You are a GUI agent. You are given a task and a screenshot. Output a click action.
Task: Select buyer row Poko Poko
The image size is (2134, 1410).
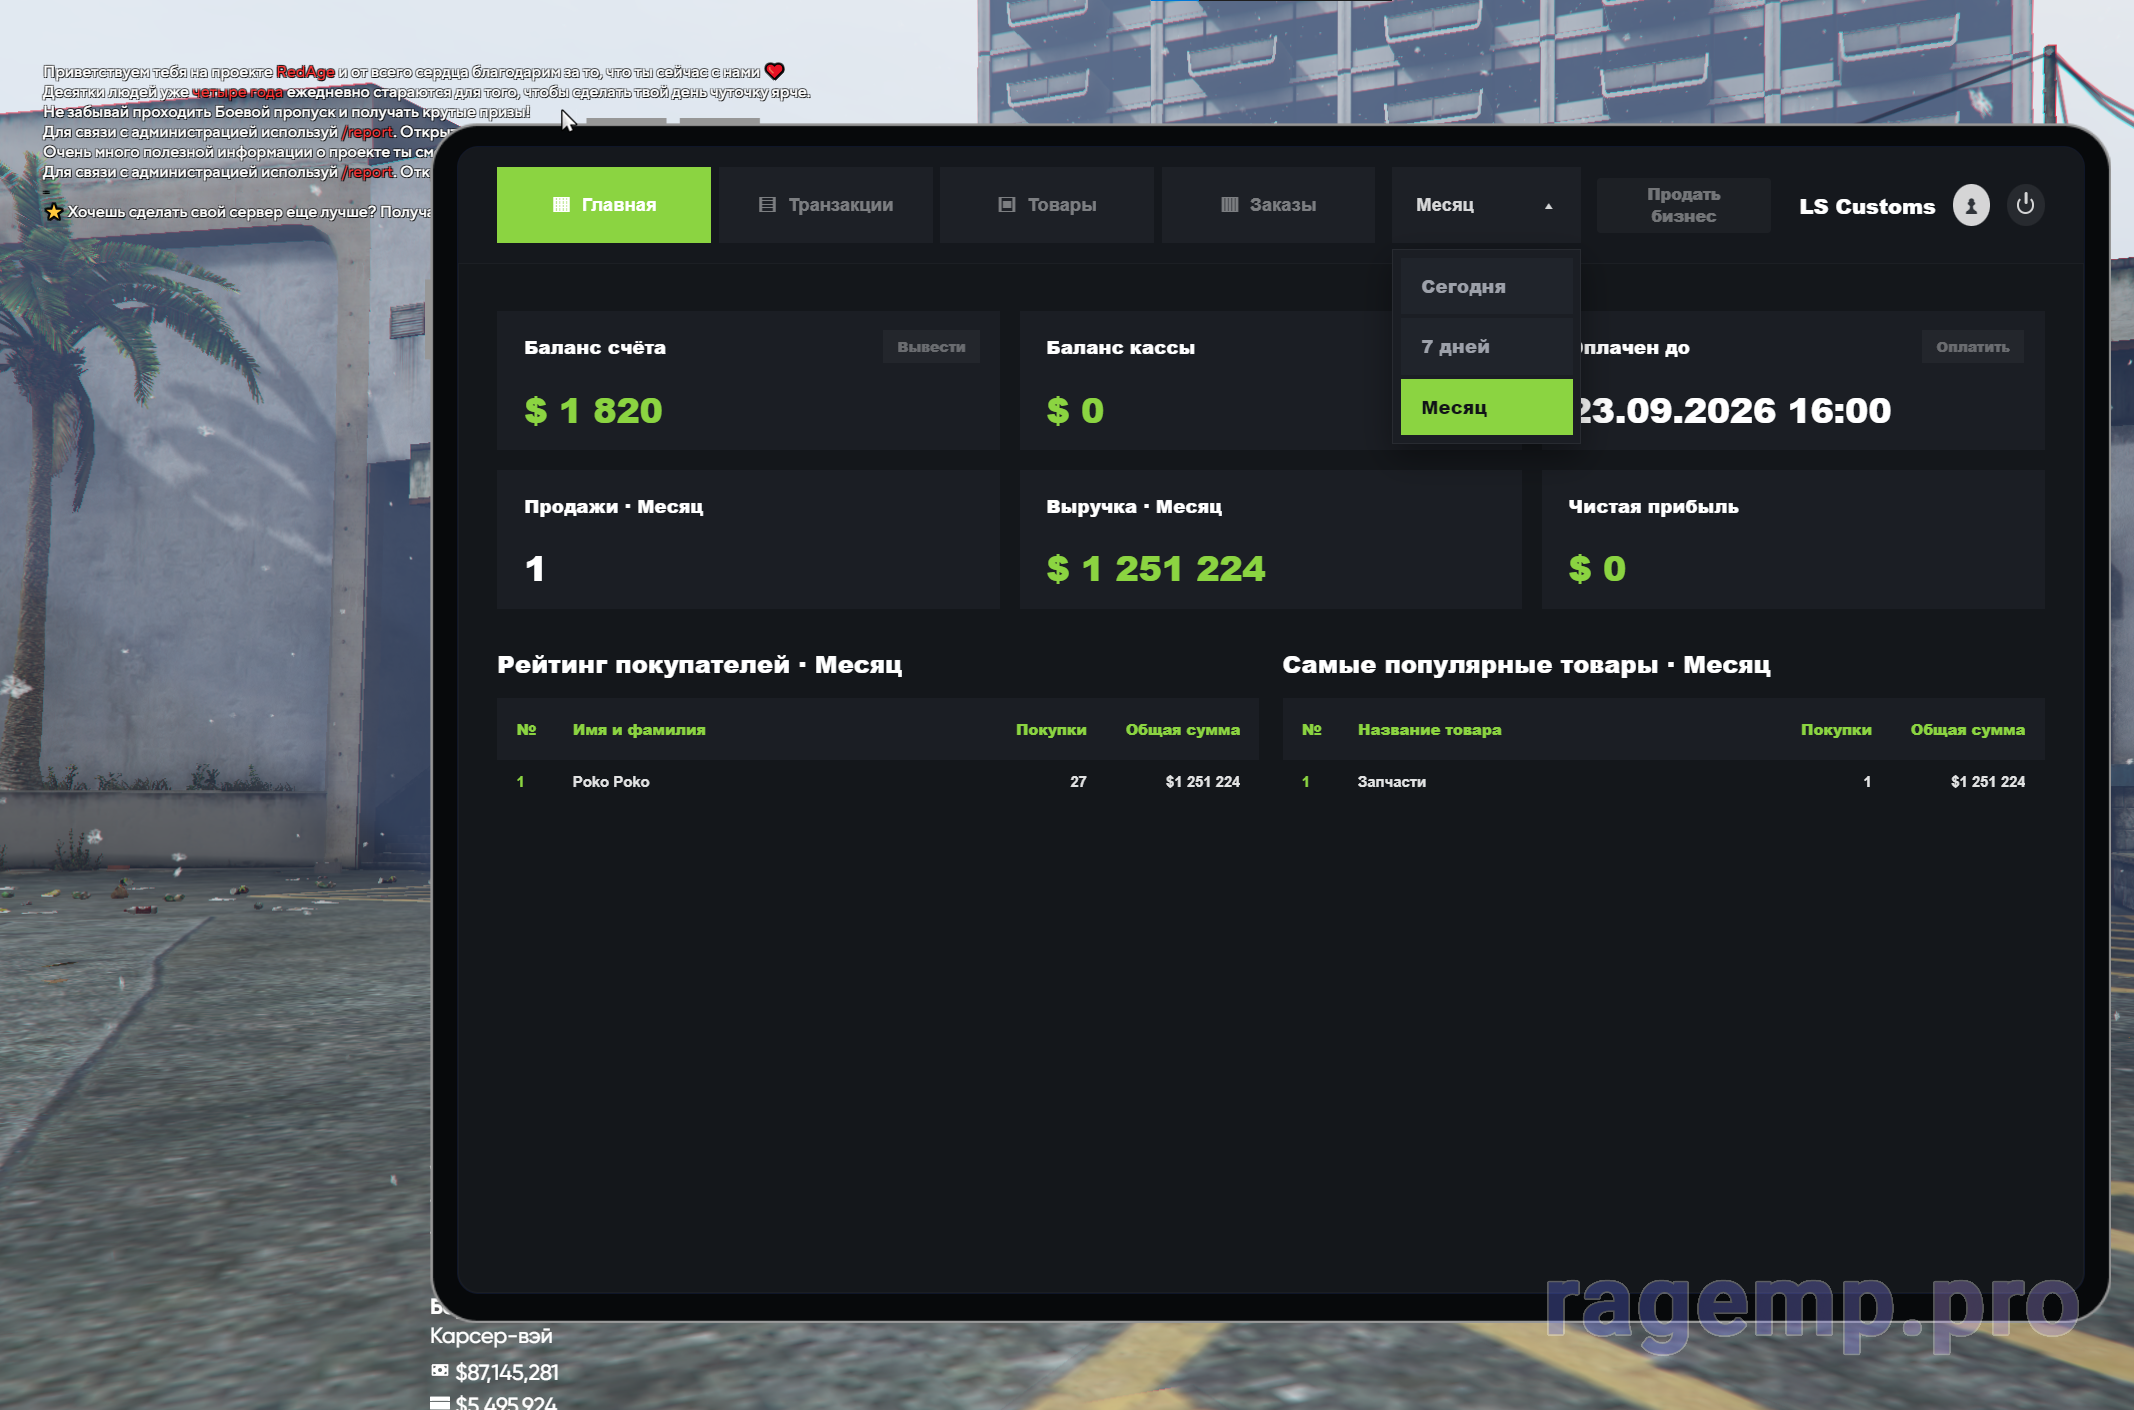[x=878, y=782]
